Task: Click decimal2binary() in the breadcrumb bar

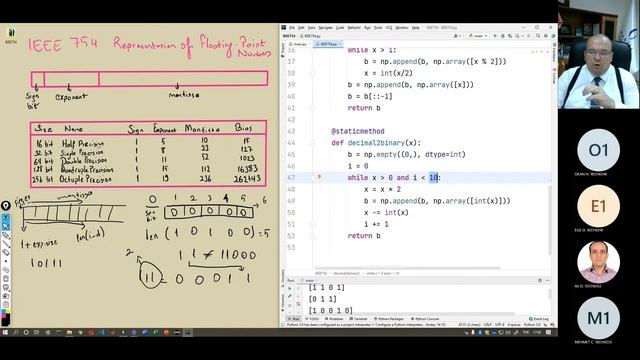Action: (347, 273)
